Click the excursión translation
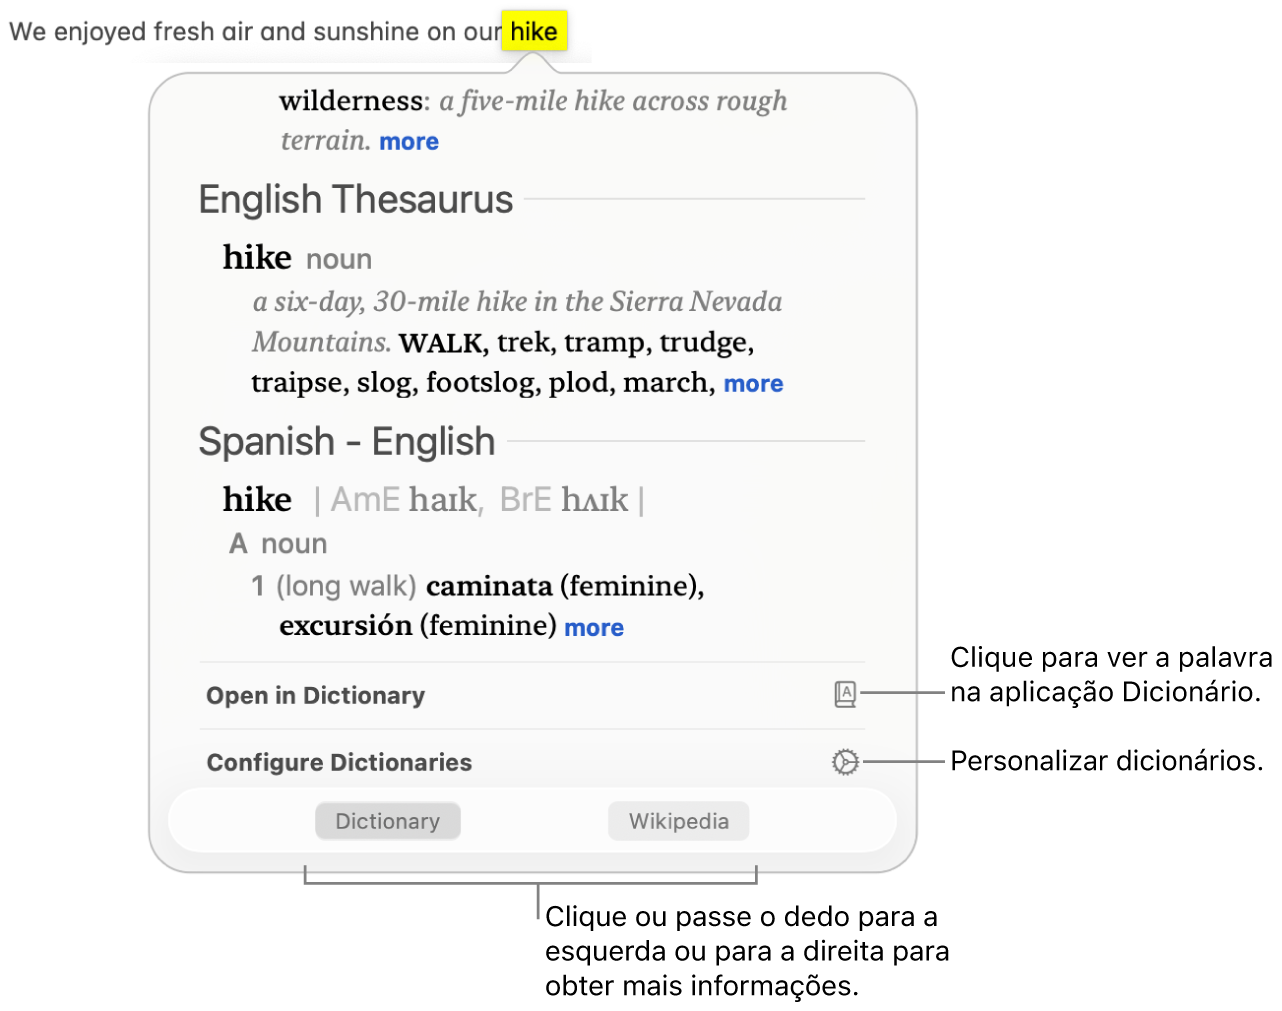 [344, 625]
